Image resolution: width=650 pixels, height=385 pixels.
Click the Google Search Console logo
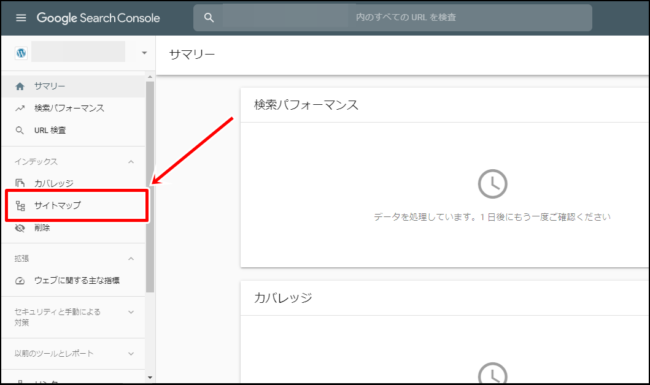tap(98, 18)
